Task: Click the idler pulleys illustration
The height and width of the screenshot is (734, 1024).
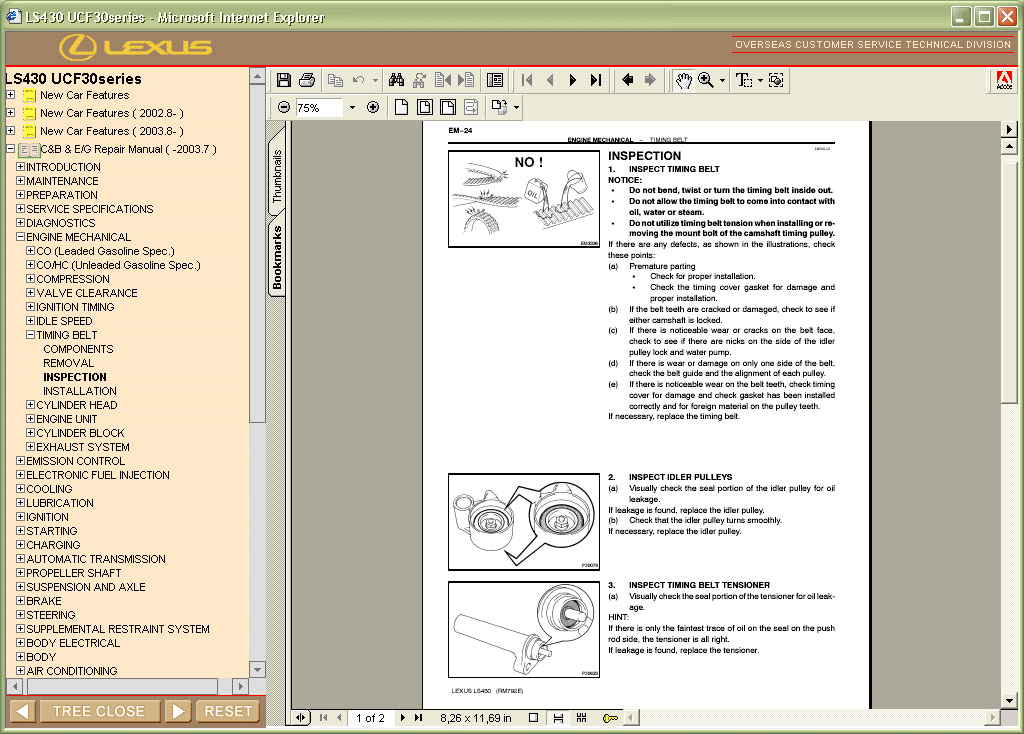Action: (524, 522)
